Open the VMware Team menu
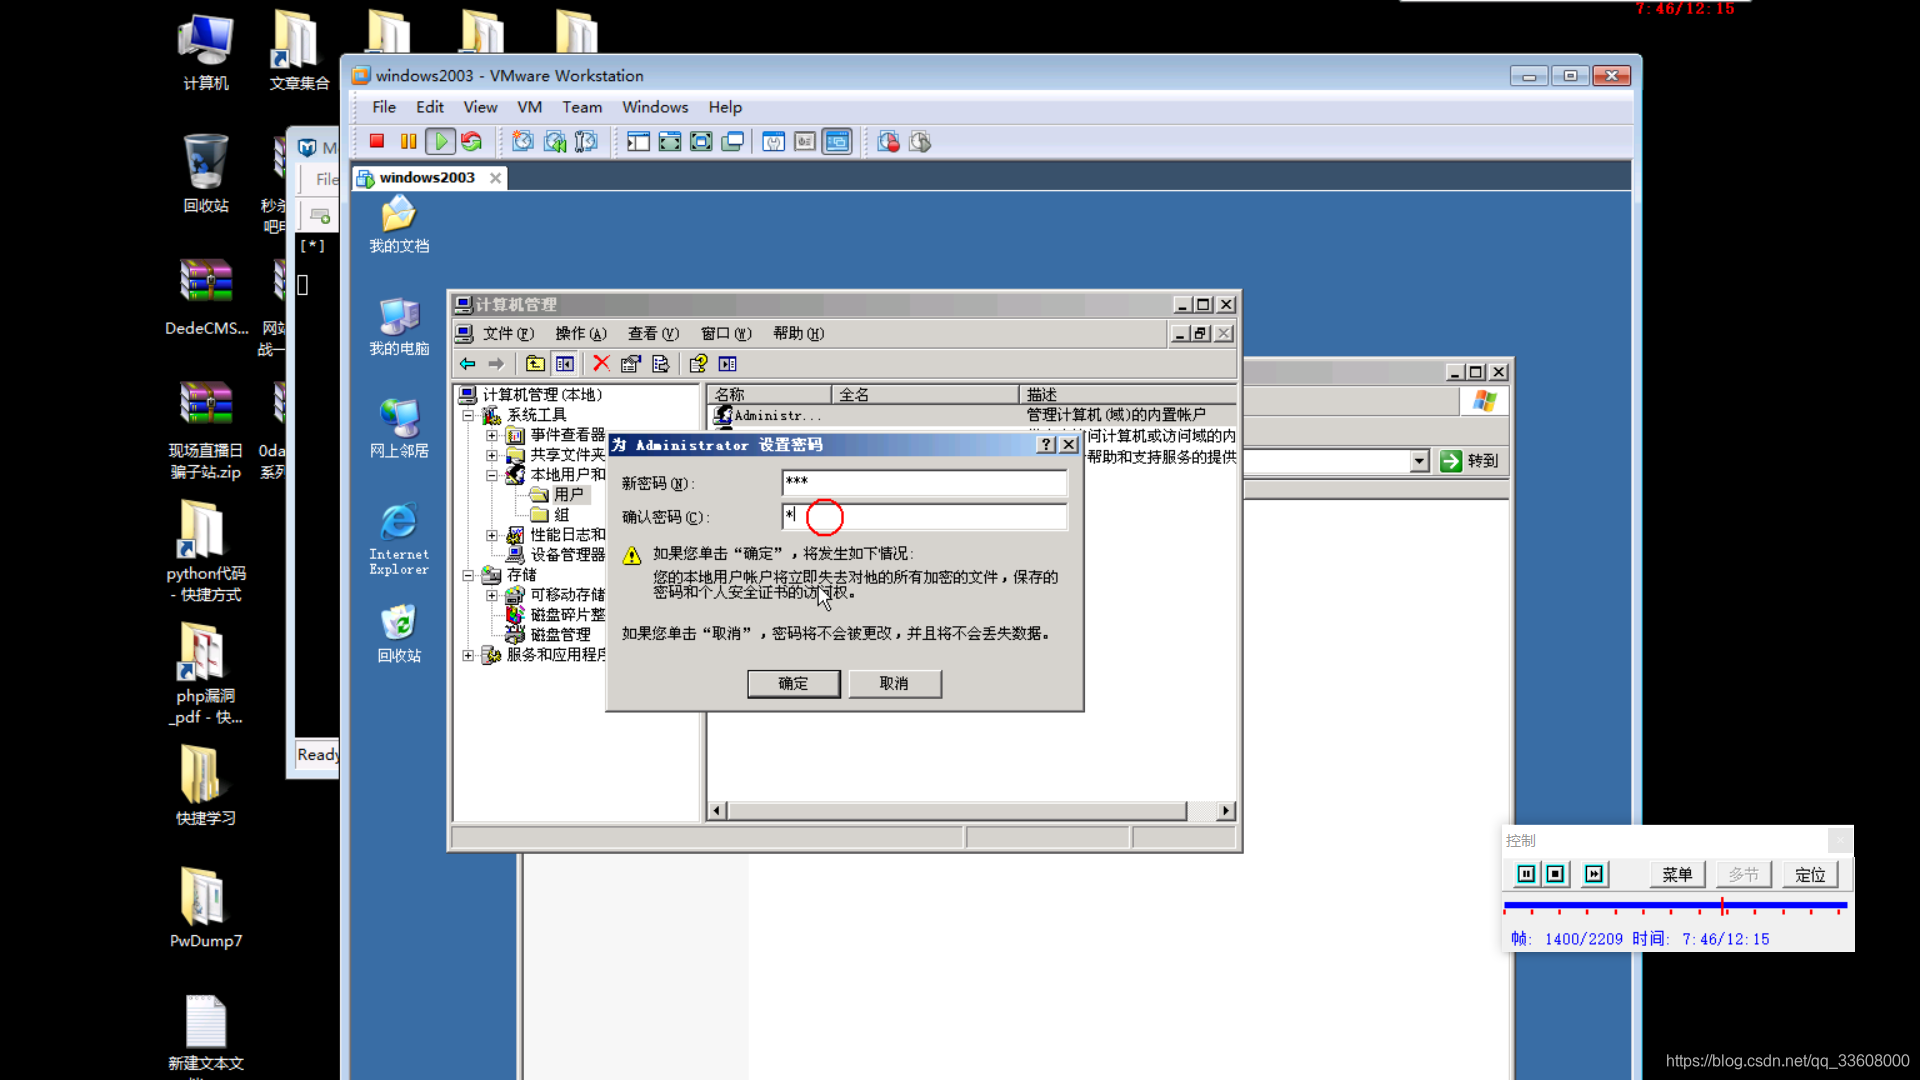The height and width of the screenshot is (1080, 1920). (x=582, y=107)
